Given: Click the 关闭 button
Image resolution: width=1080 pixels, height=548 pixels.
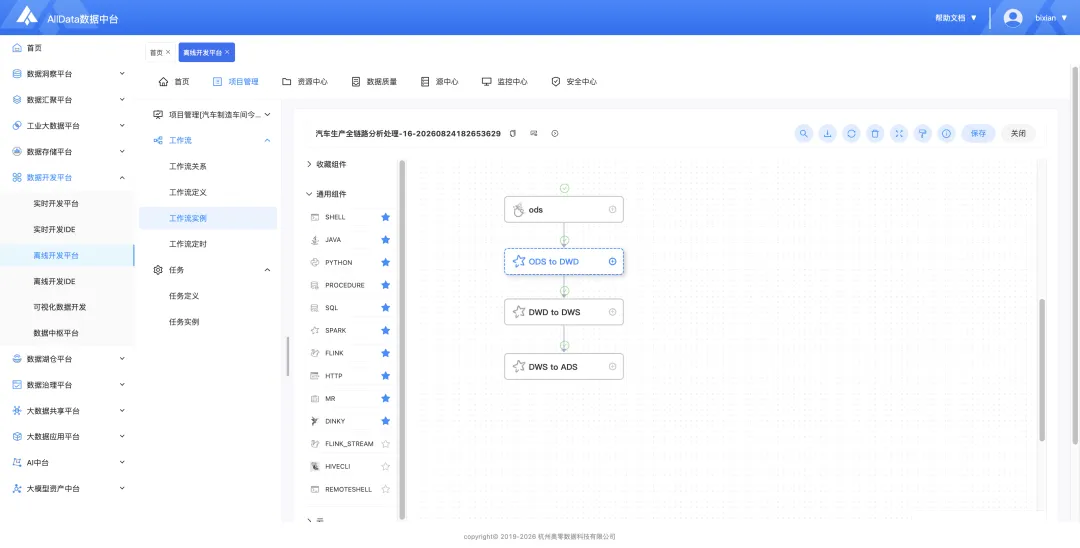Looking at the screenshot, I should click(1018, 134).
